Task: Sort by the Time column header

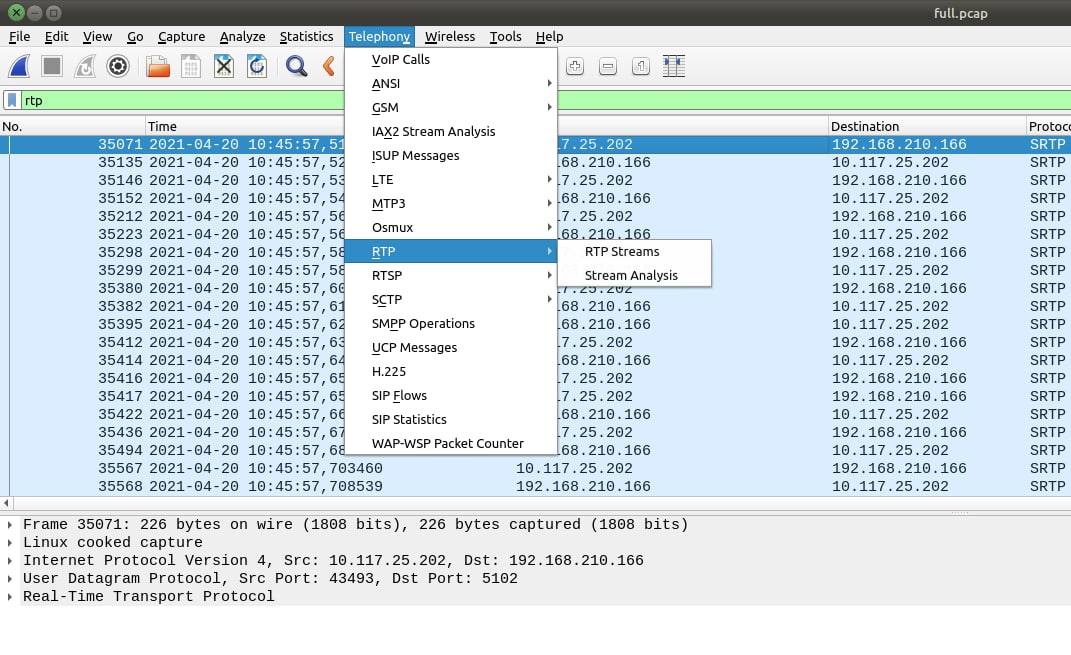Action: (245, 126)
